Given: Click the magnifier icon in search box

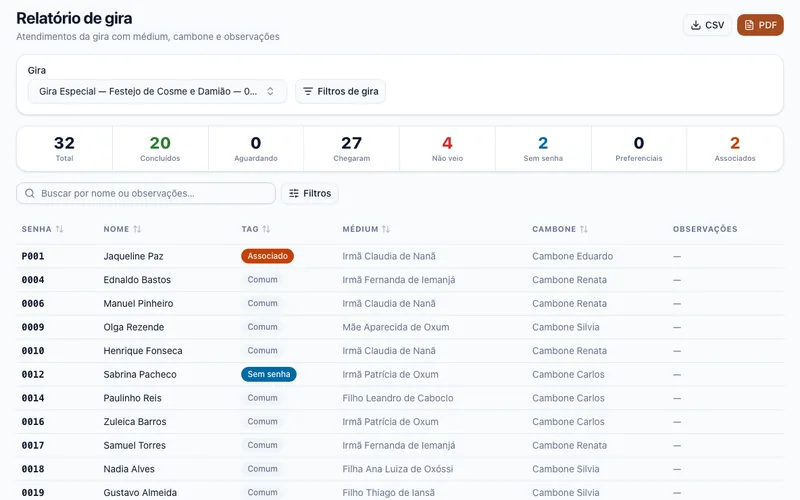Looking at the screenshot, I should point(30,193).
